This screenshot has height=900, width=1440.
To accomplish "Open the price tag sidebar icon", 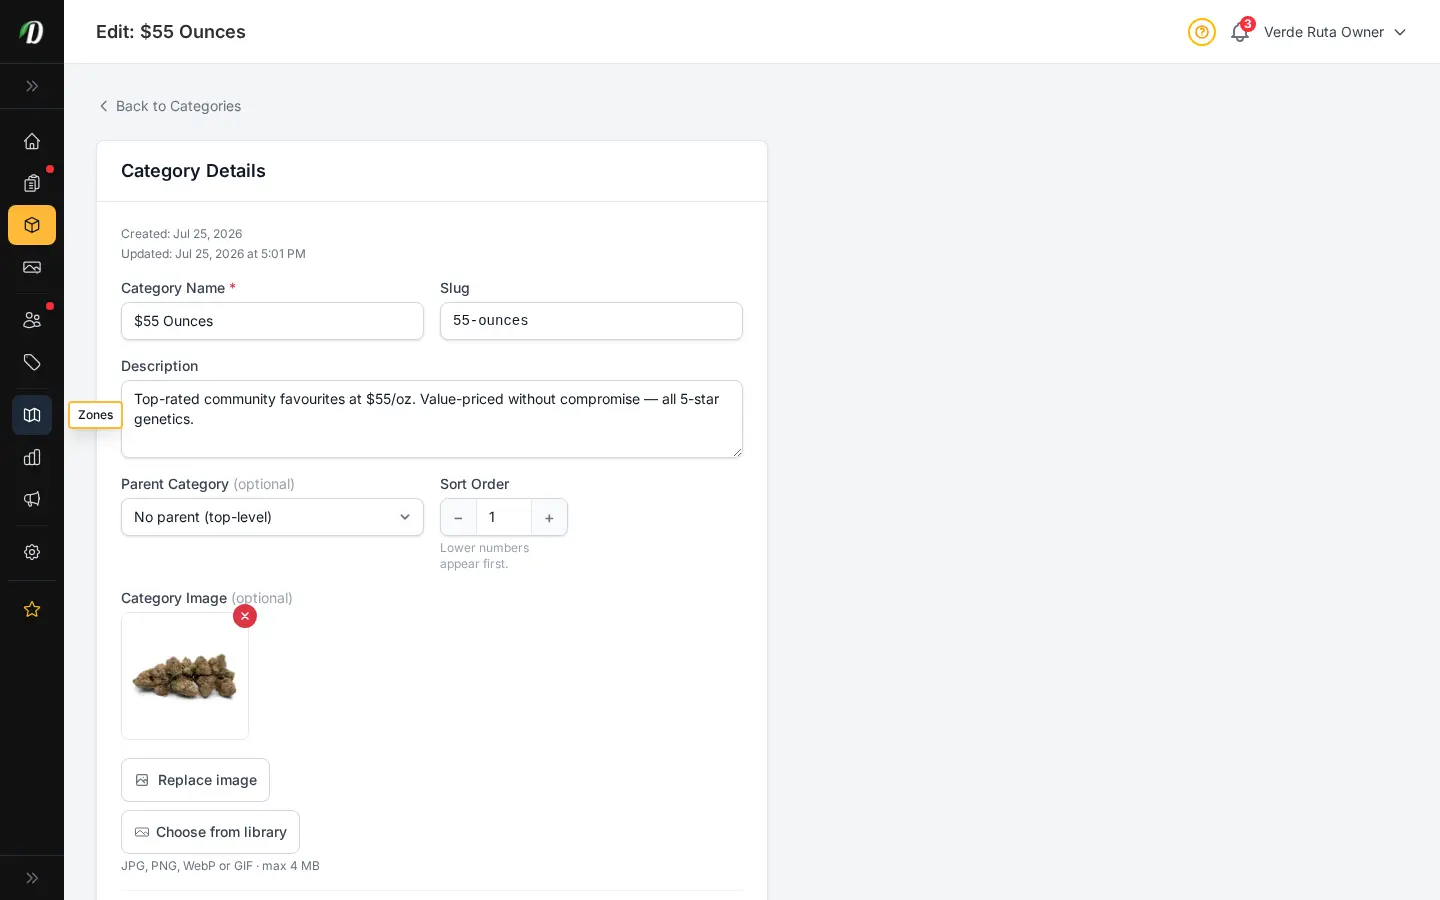I will pos(32,362).
